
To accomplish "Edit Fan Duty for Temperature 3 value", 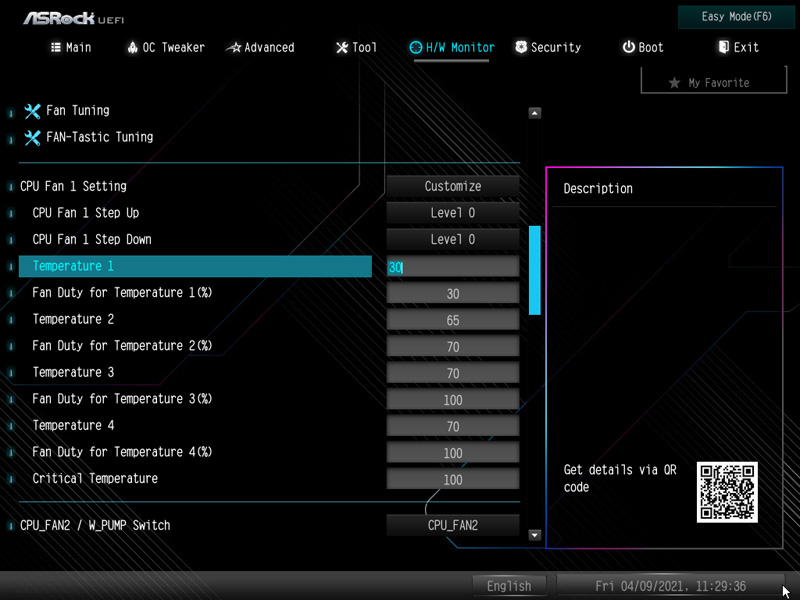I will tap(453, 399).
